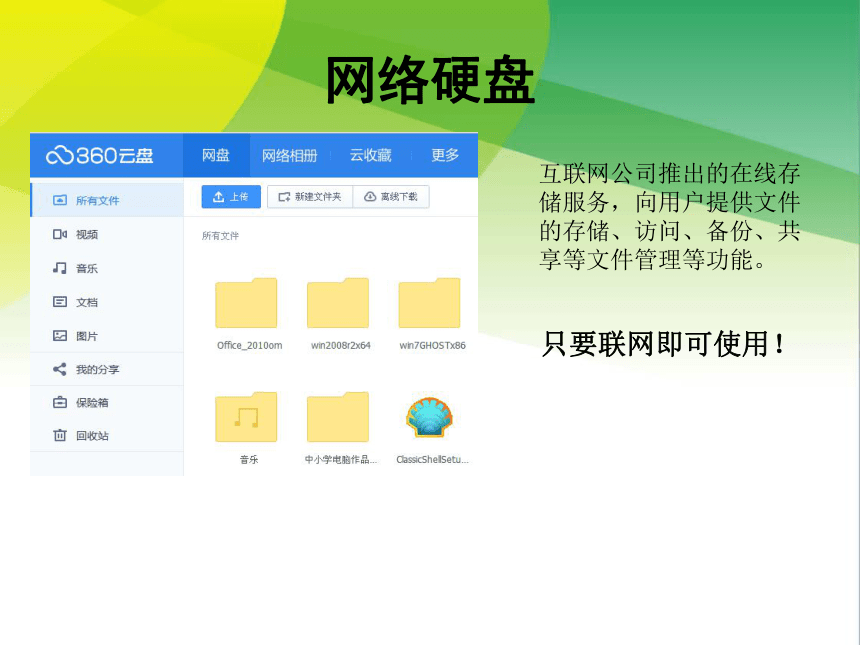The image size is (860, 645).
Task: Click the 所有文件 sidebar icon
Action: click(x=60, y=200)
